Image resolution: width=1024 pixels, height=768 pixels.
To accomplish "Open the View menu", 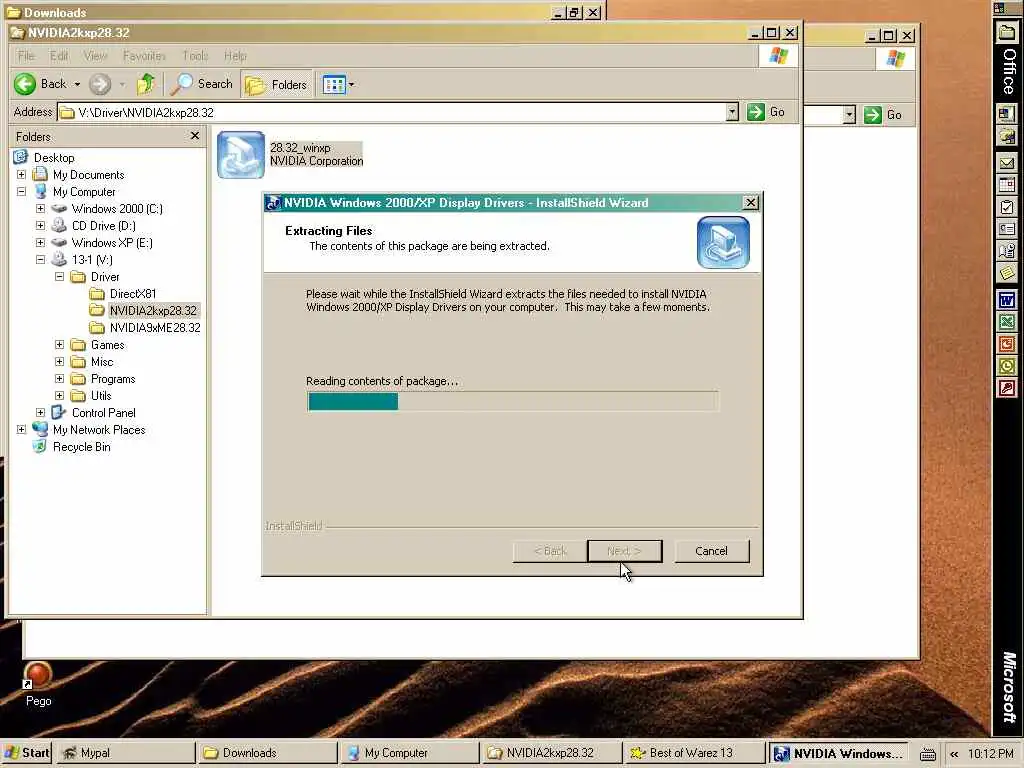I will (x=95, y=56).
